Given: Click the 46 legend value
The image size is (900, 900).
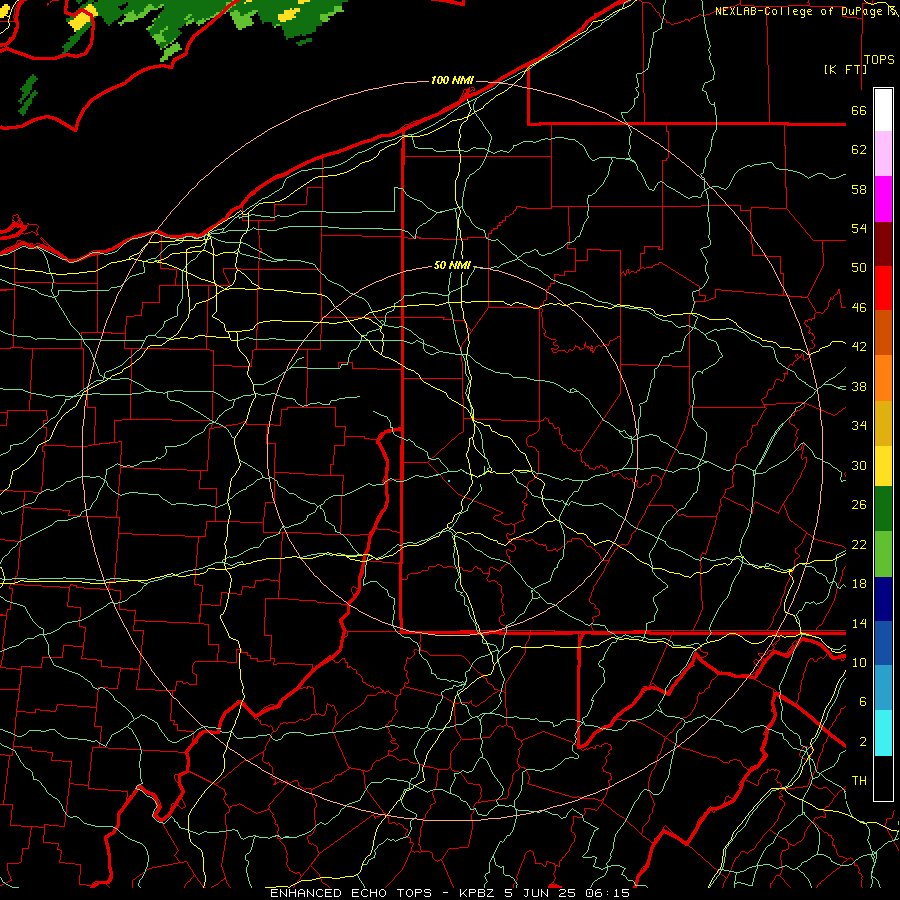Looking at the screenshot, I should (859, 308).
